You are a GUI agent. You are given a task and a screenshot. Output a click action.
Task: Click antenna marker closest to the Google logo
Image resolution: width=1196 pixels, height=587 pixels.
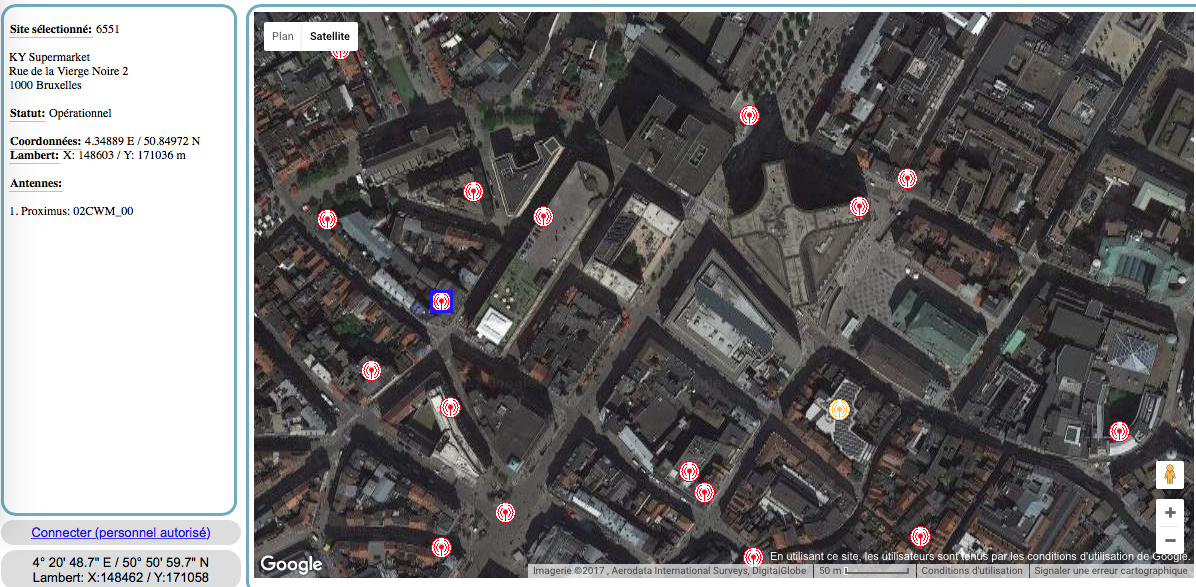click(440, 547)
